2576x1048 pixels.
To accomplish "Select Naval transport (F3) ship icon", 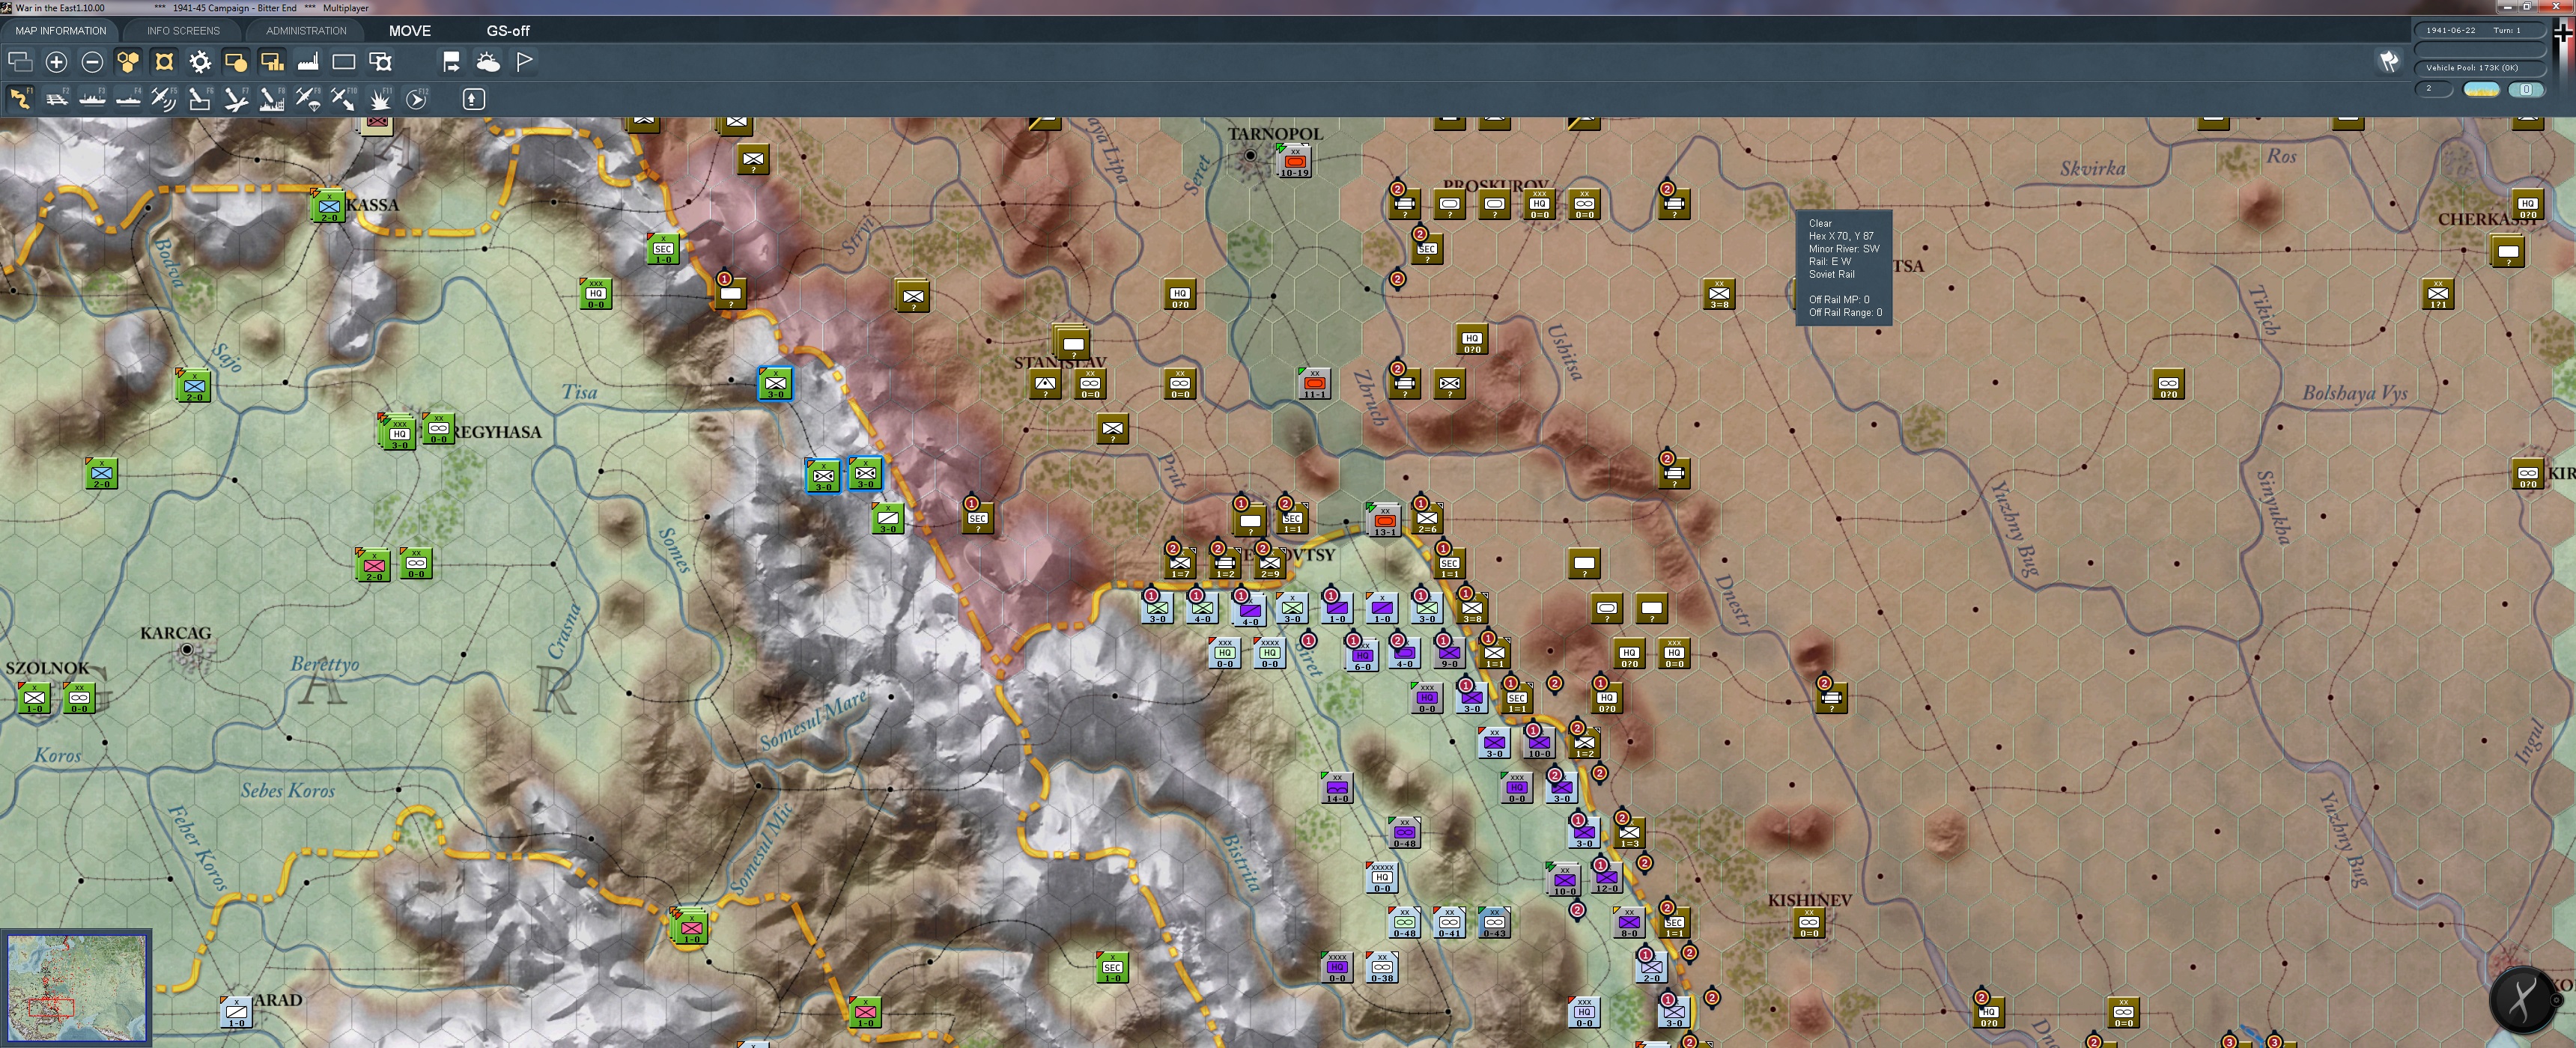I will click(92, 98).
